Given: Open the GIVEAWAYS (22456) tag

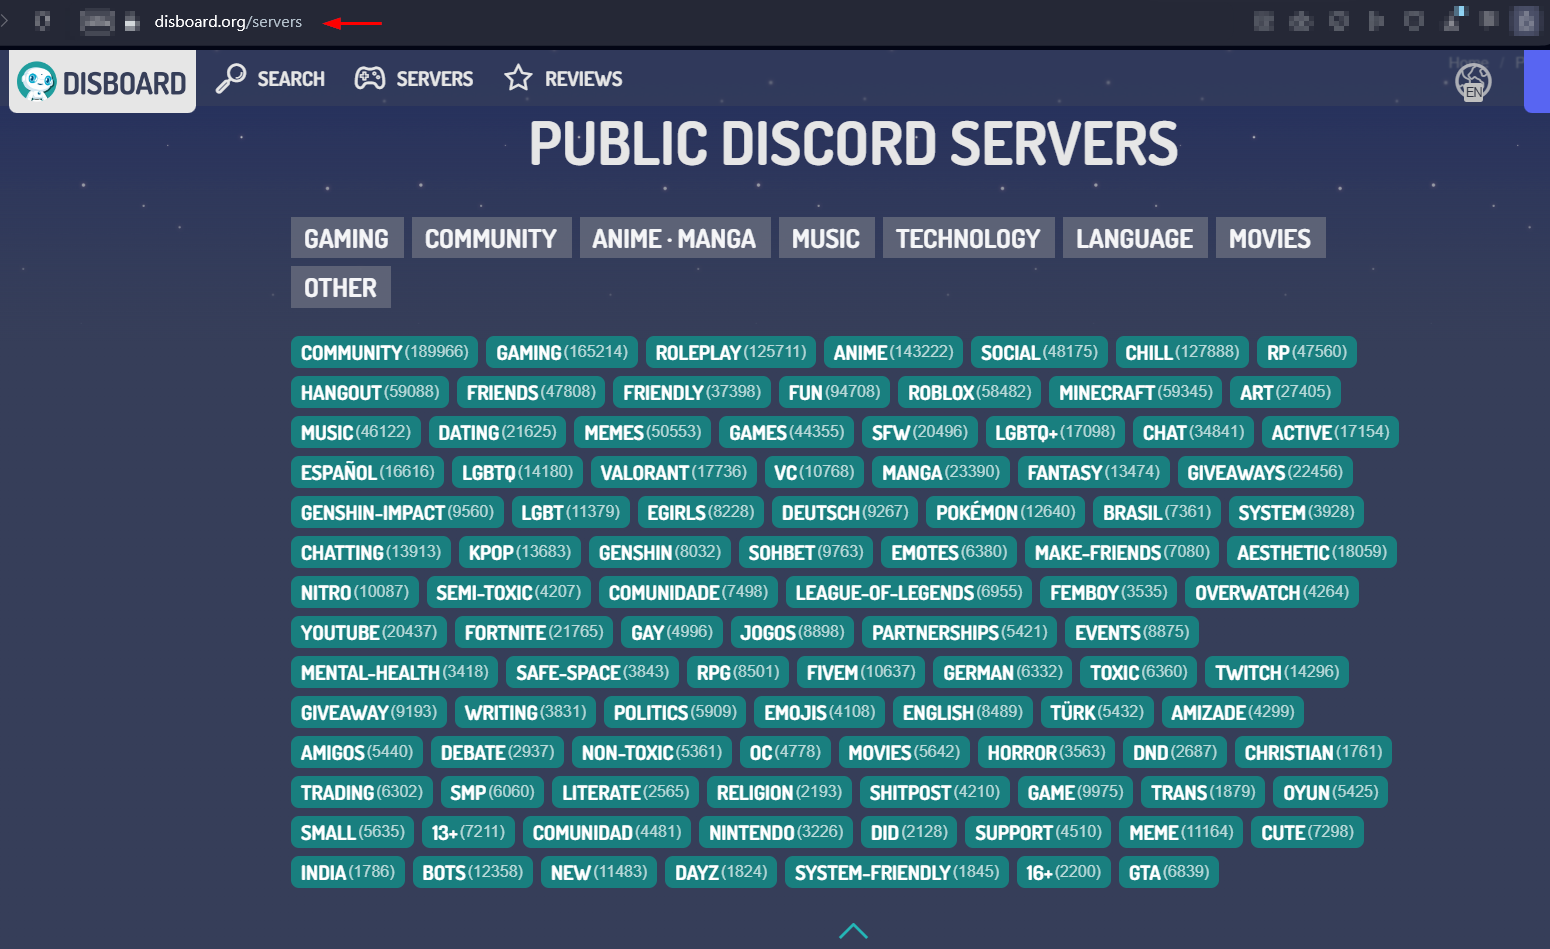Looking at the screenshot, I should [1265, 472].
